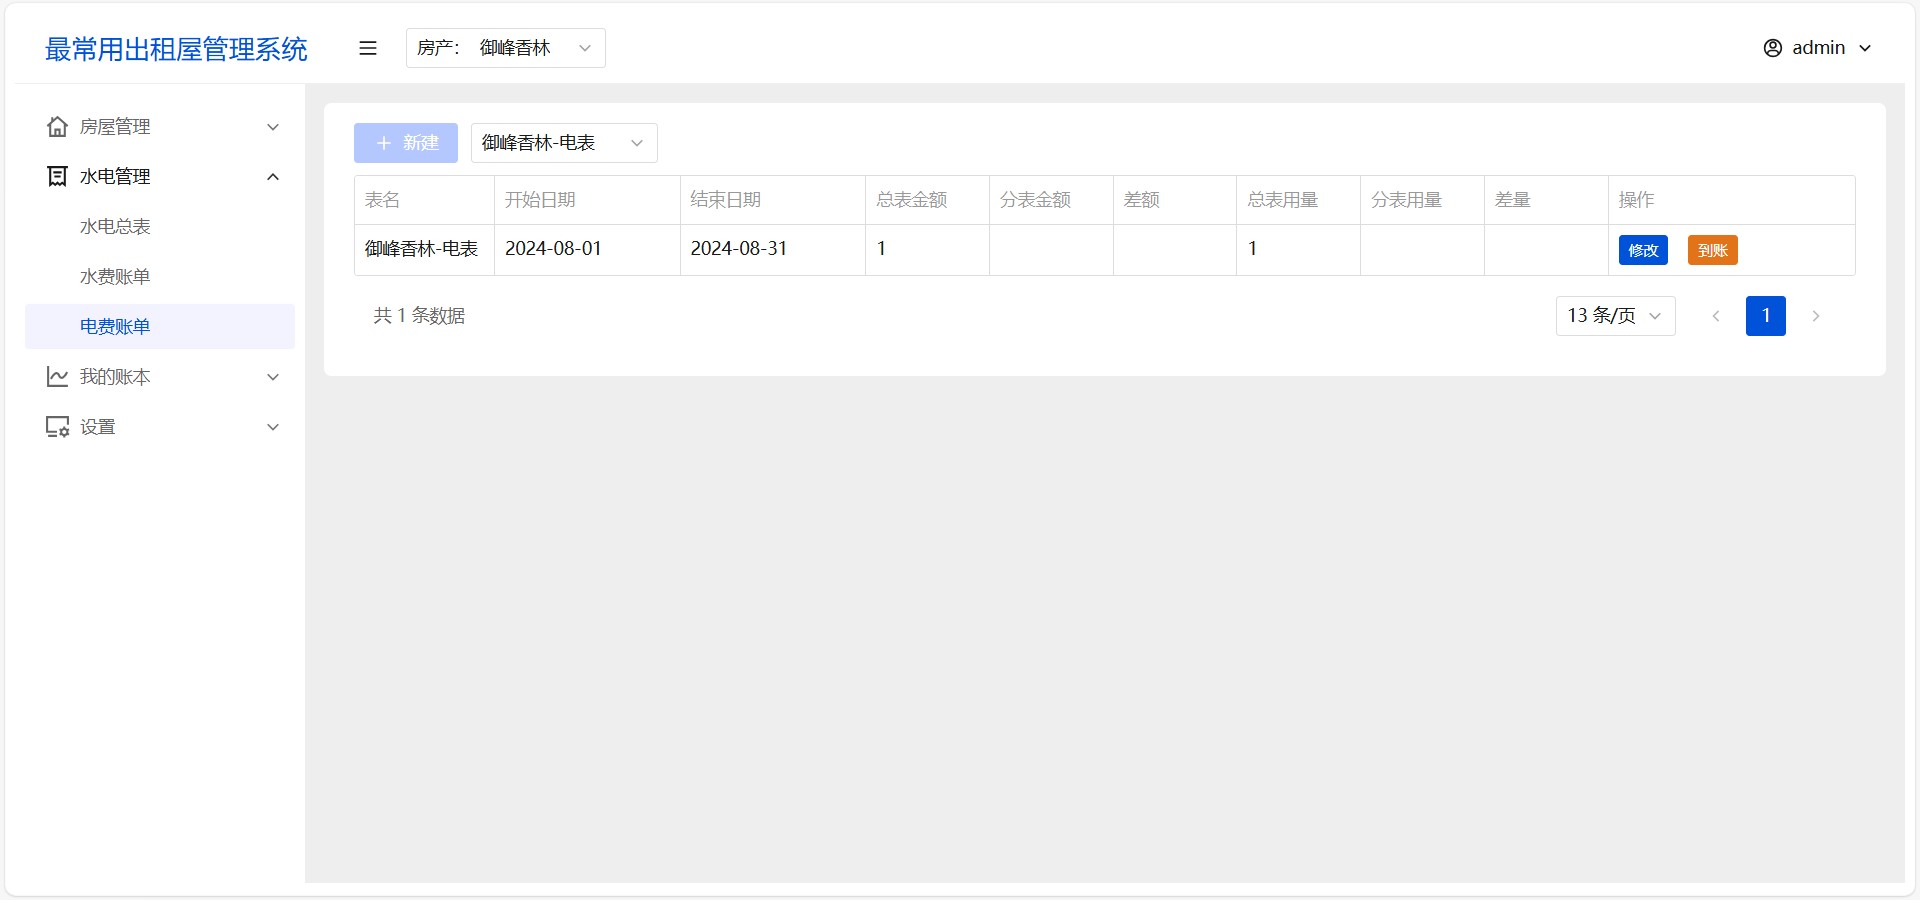The width and height of the screenshot is (1920, 900).
Task: Expand the 房屋管理 menu chevron
Action: (273, 127)
